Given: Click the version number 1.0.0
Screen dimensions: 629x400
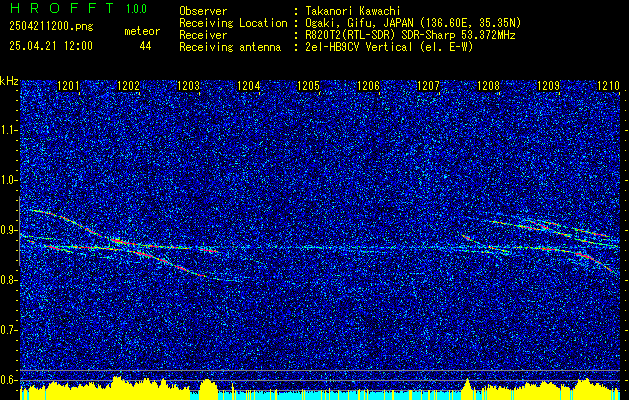Looking at the screenshot, I should tap(136, 9).
